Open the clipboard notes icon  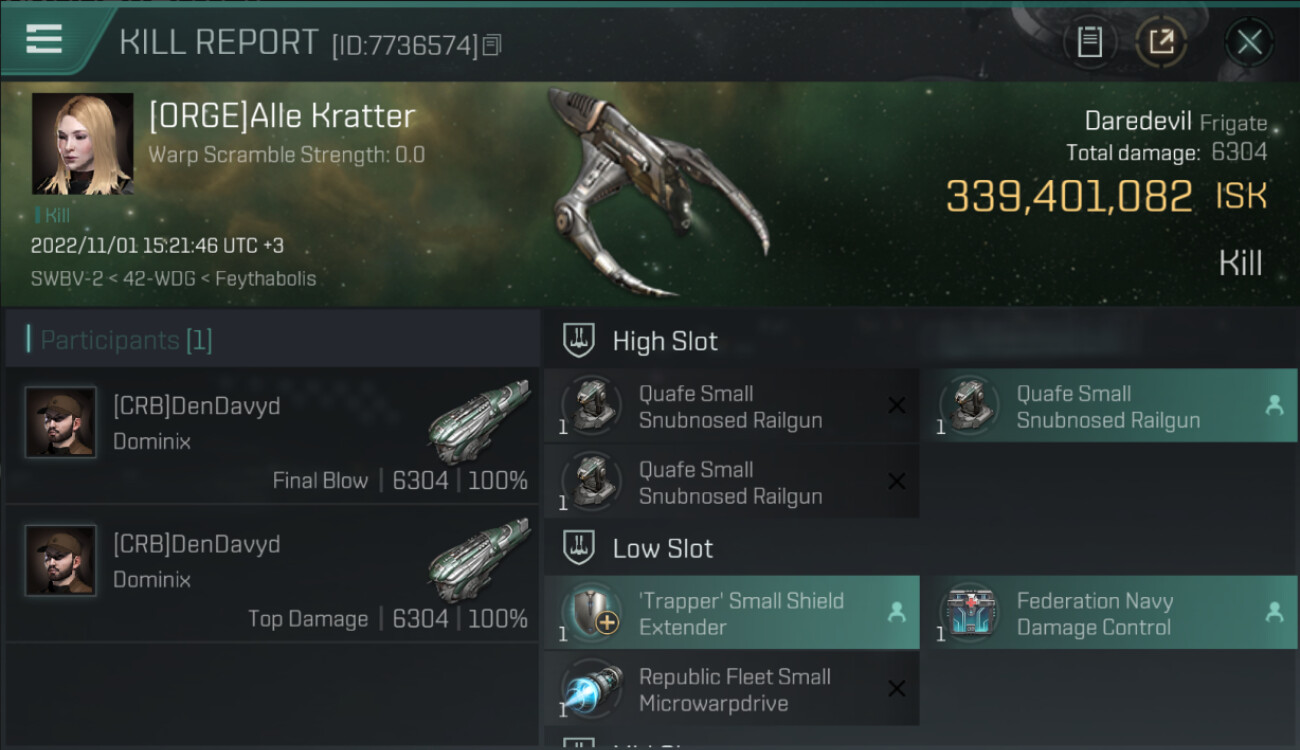1090,42
